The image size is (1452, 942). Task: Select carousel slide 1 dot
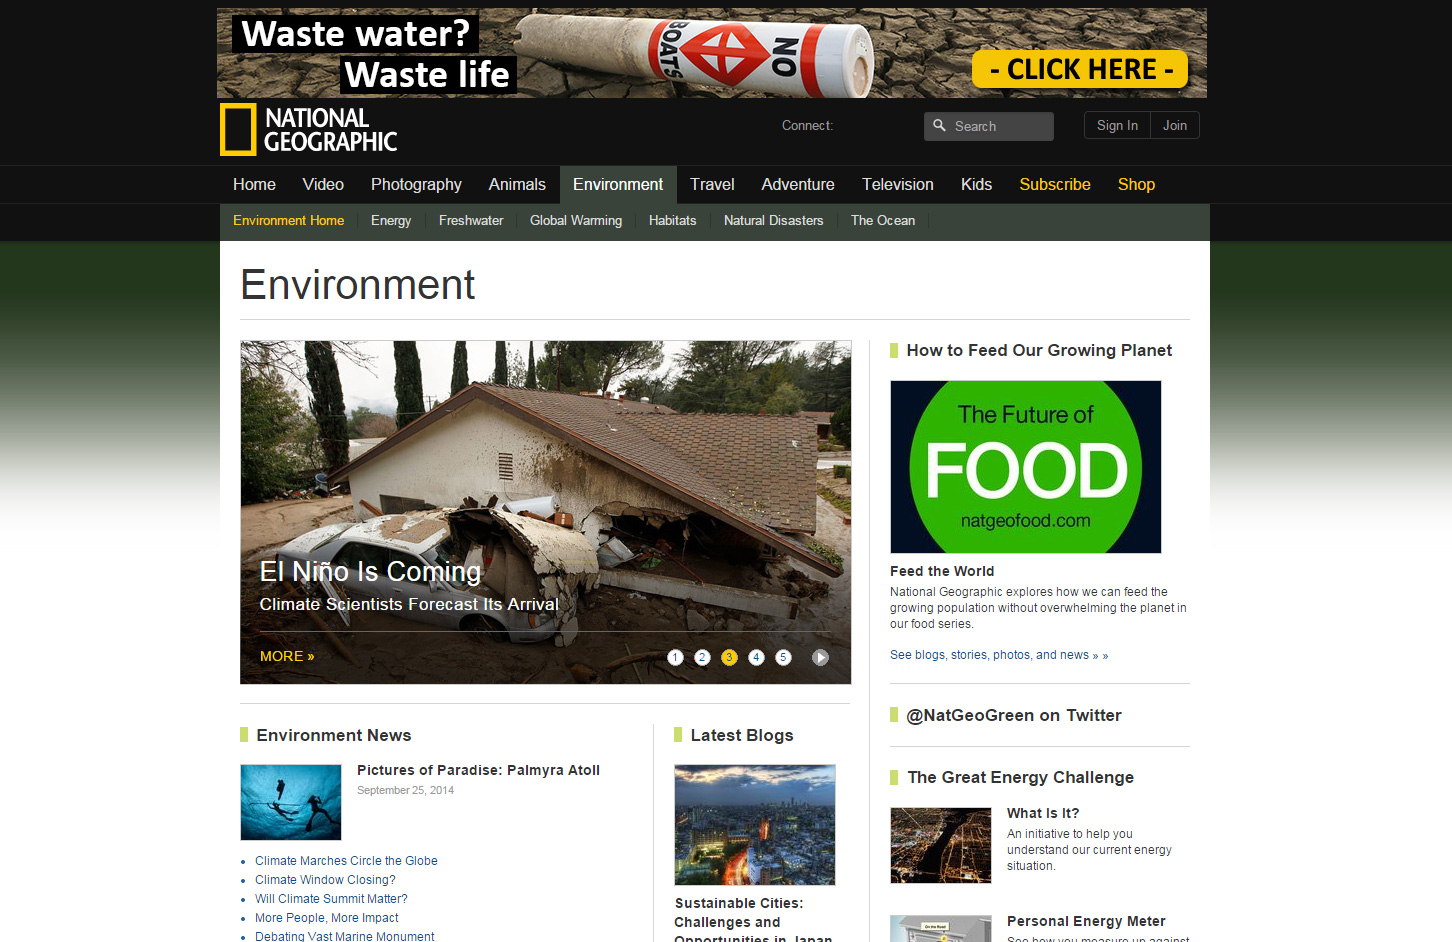coord(675,657)
